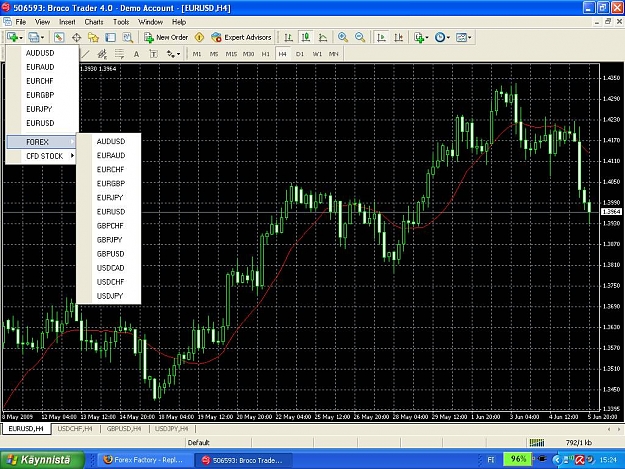Viewport: 625px width, 469px height.
Task: Open the Data Window crosshair icon
Action: (76, 37)
